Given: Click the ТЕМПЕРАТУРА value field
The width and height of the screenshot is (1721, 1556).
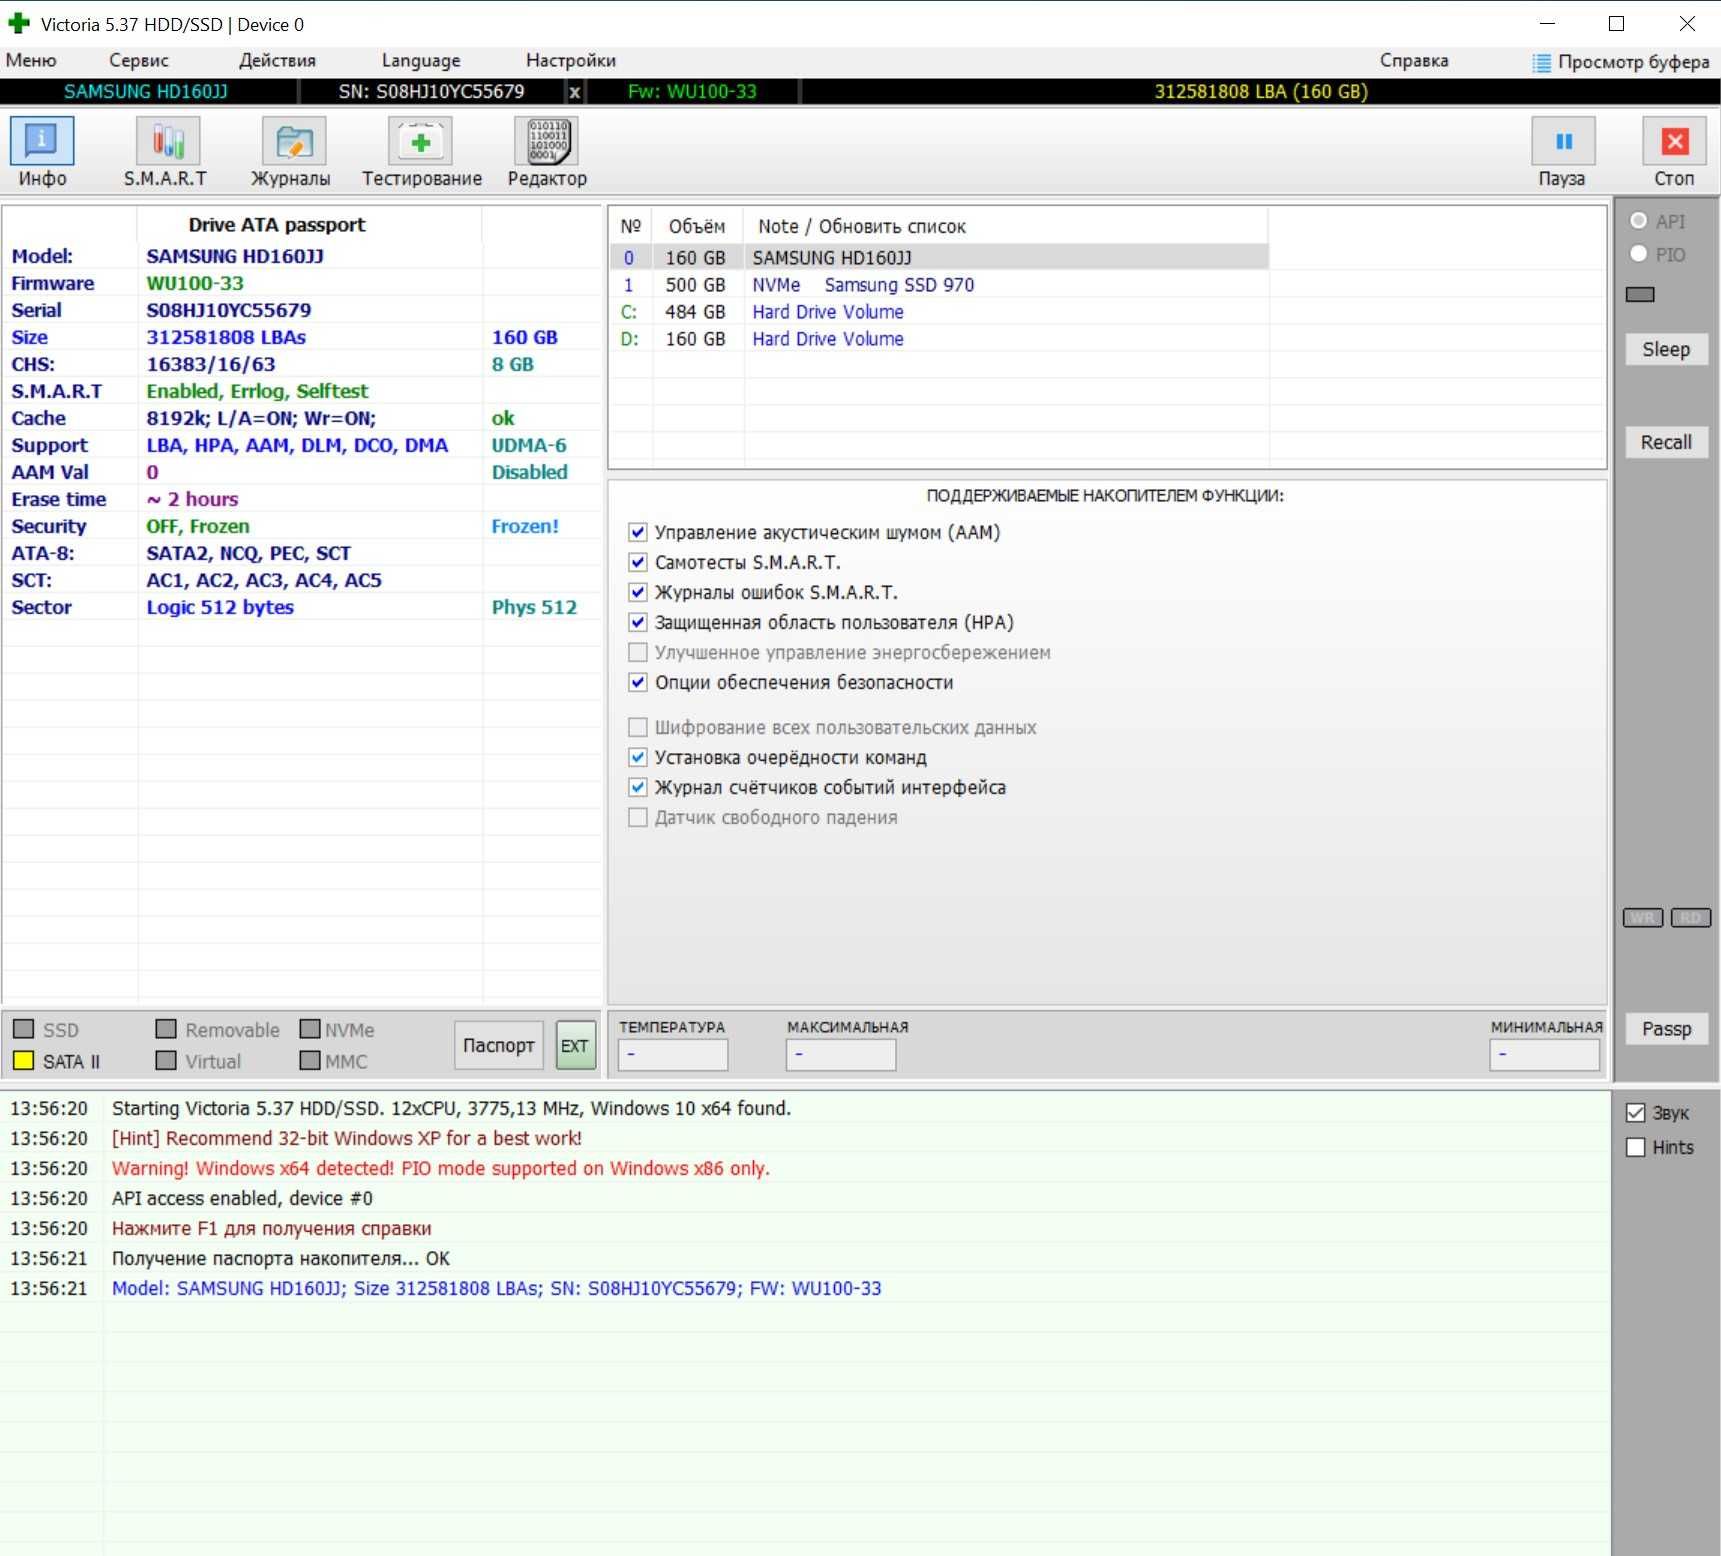Looking at the screenshot, I should [673, 1054].
